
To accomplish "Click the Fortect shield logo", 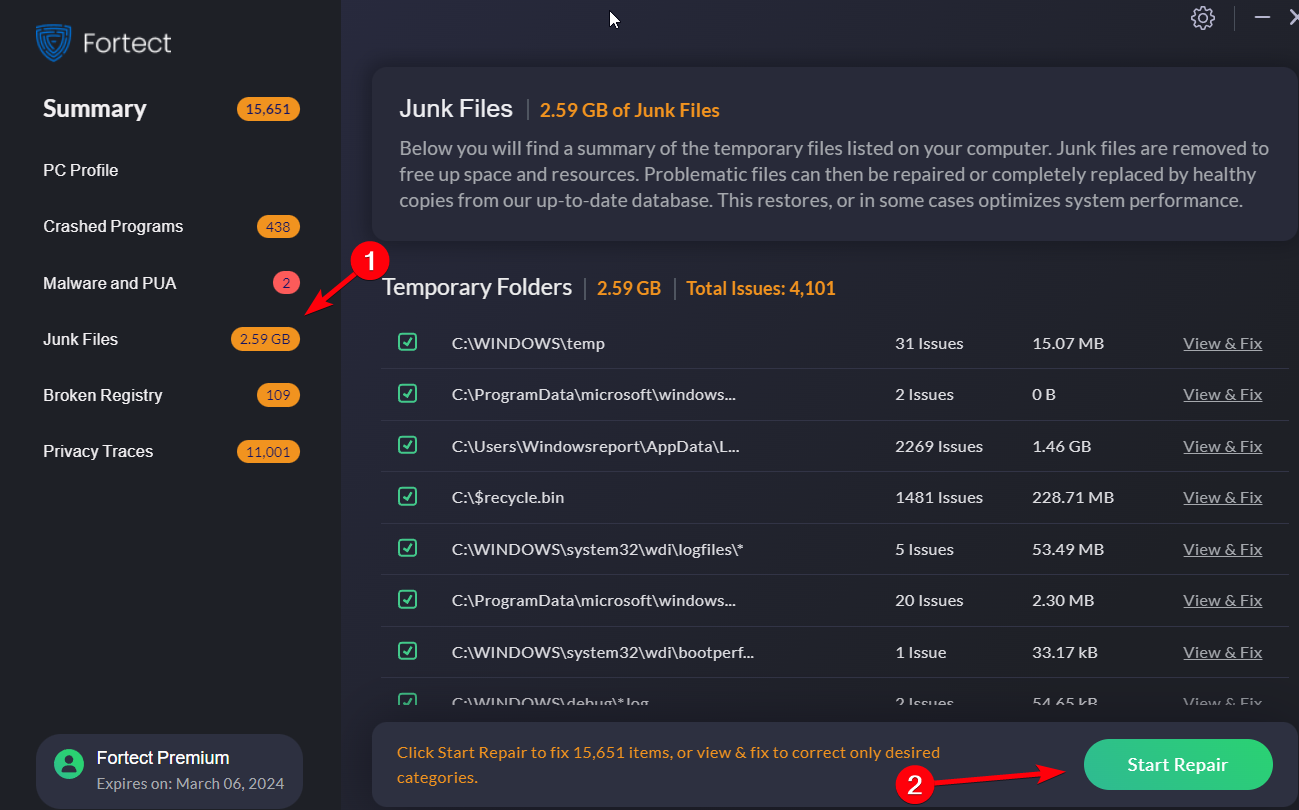I will (53, 43).
